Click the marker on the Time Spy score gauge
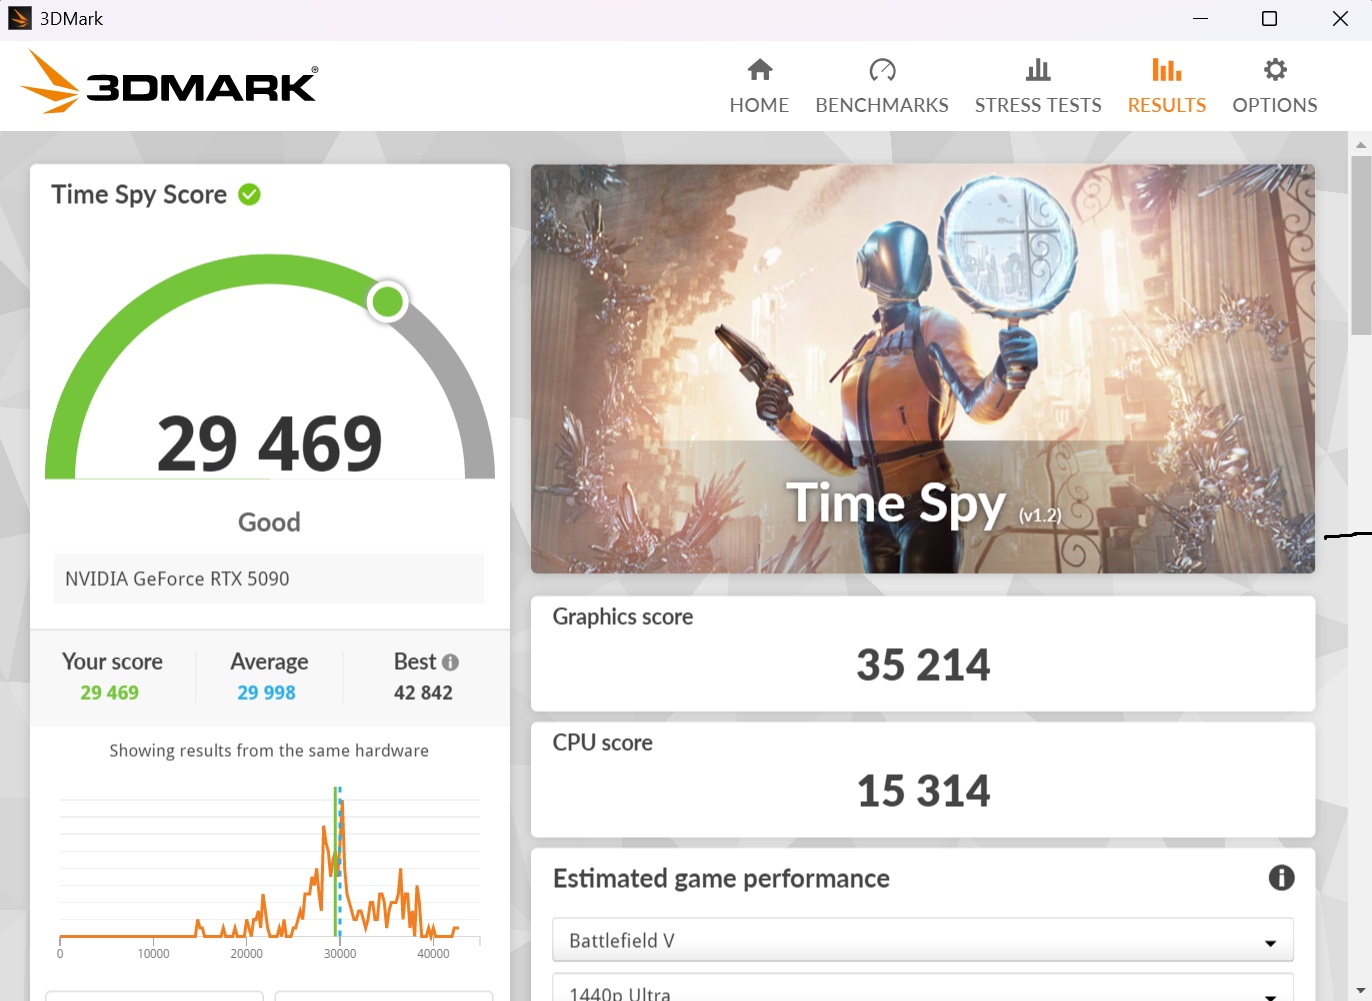The image size is (1372, 1001). (x=387, y=301)
